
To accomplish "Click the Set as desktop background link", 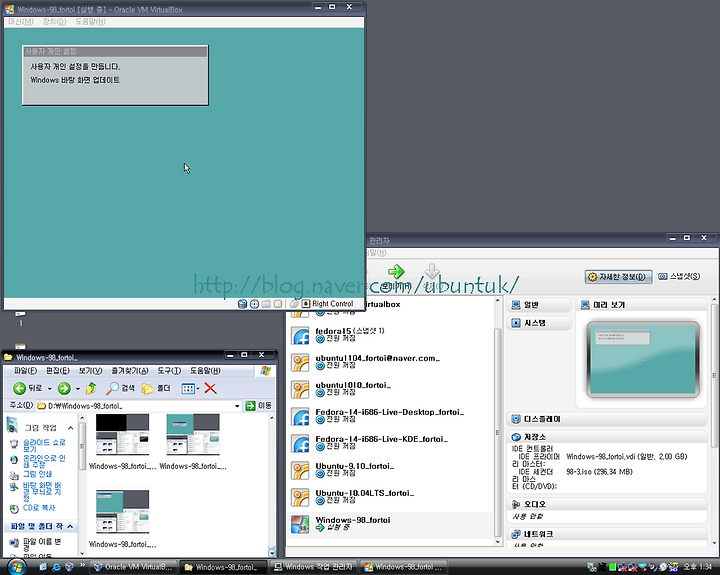I will [x=42, y=491].
